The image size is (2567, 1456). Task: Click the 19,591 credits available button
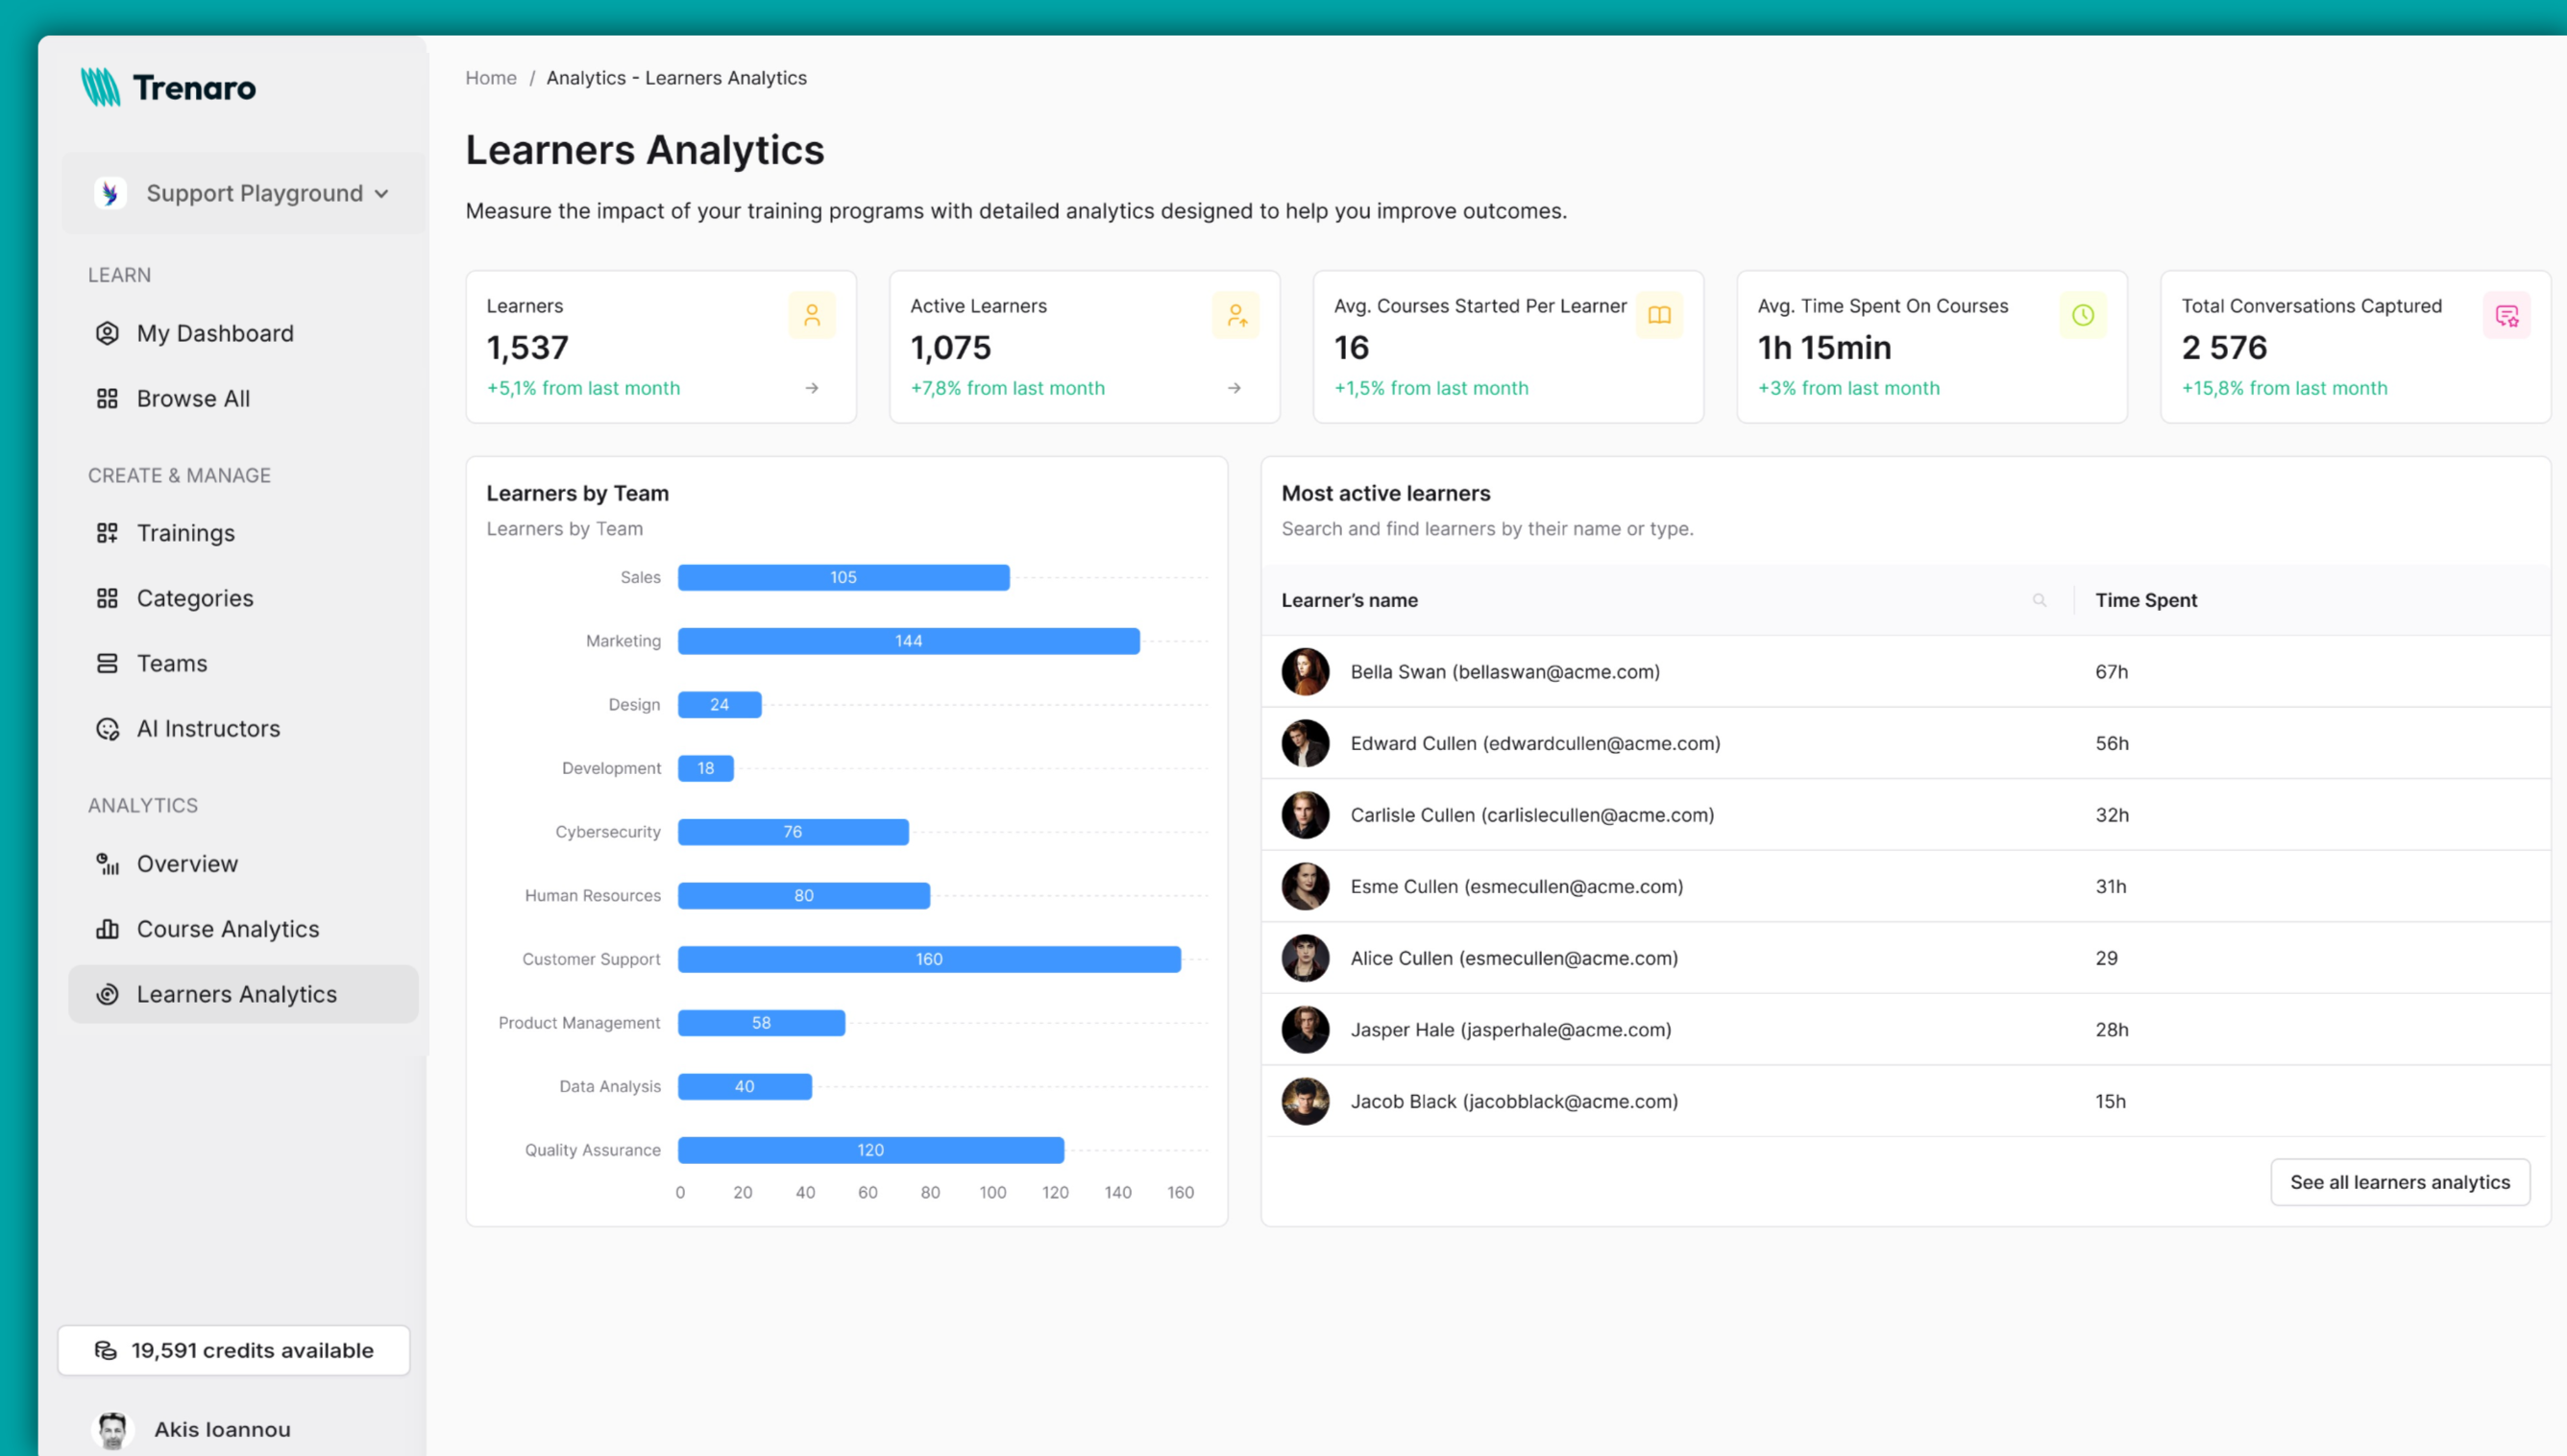tap(234, 1350)
